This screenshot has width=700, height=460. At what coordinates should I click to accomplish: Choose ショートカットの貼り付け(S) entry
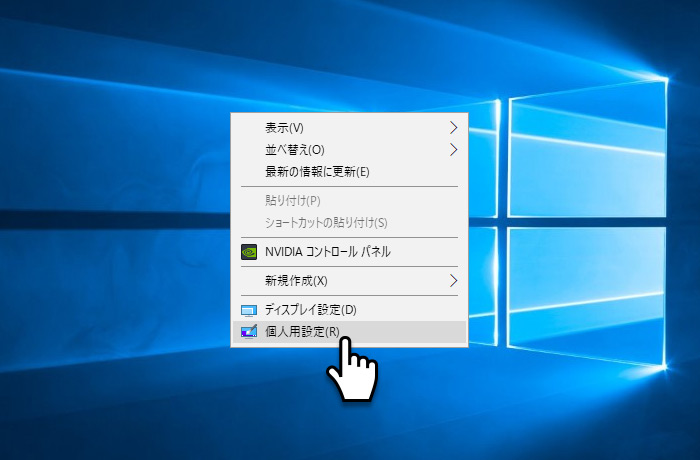(349, 222)
